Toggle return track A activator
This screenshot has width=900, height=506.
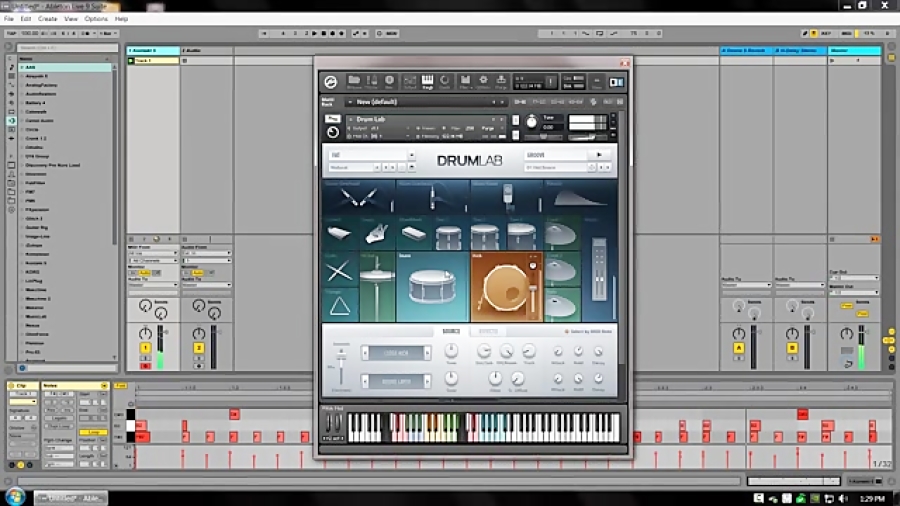[739, 348]
